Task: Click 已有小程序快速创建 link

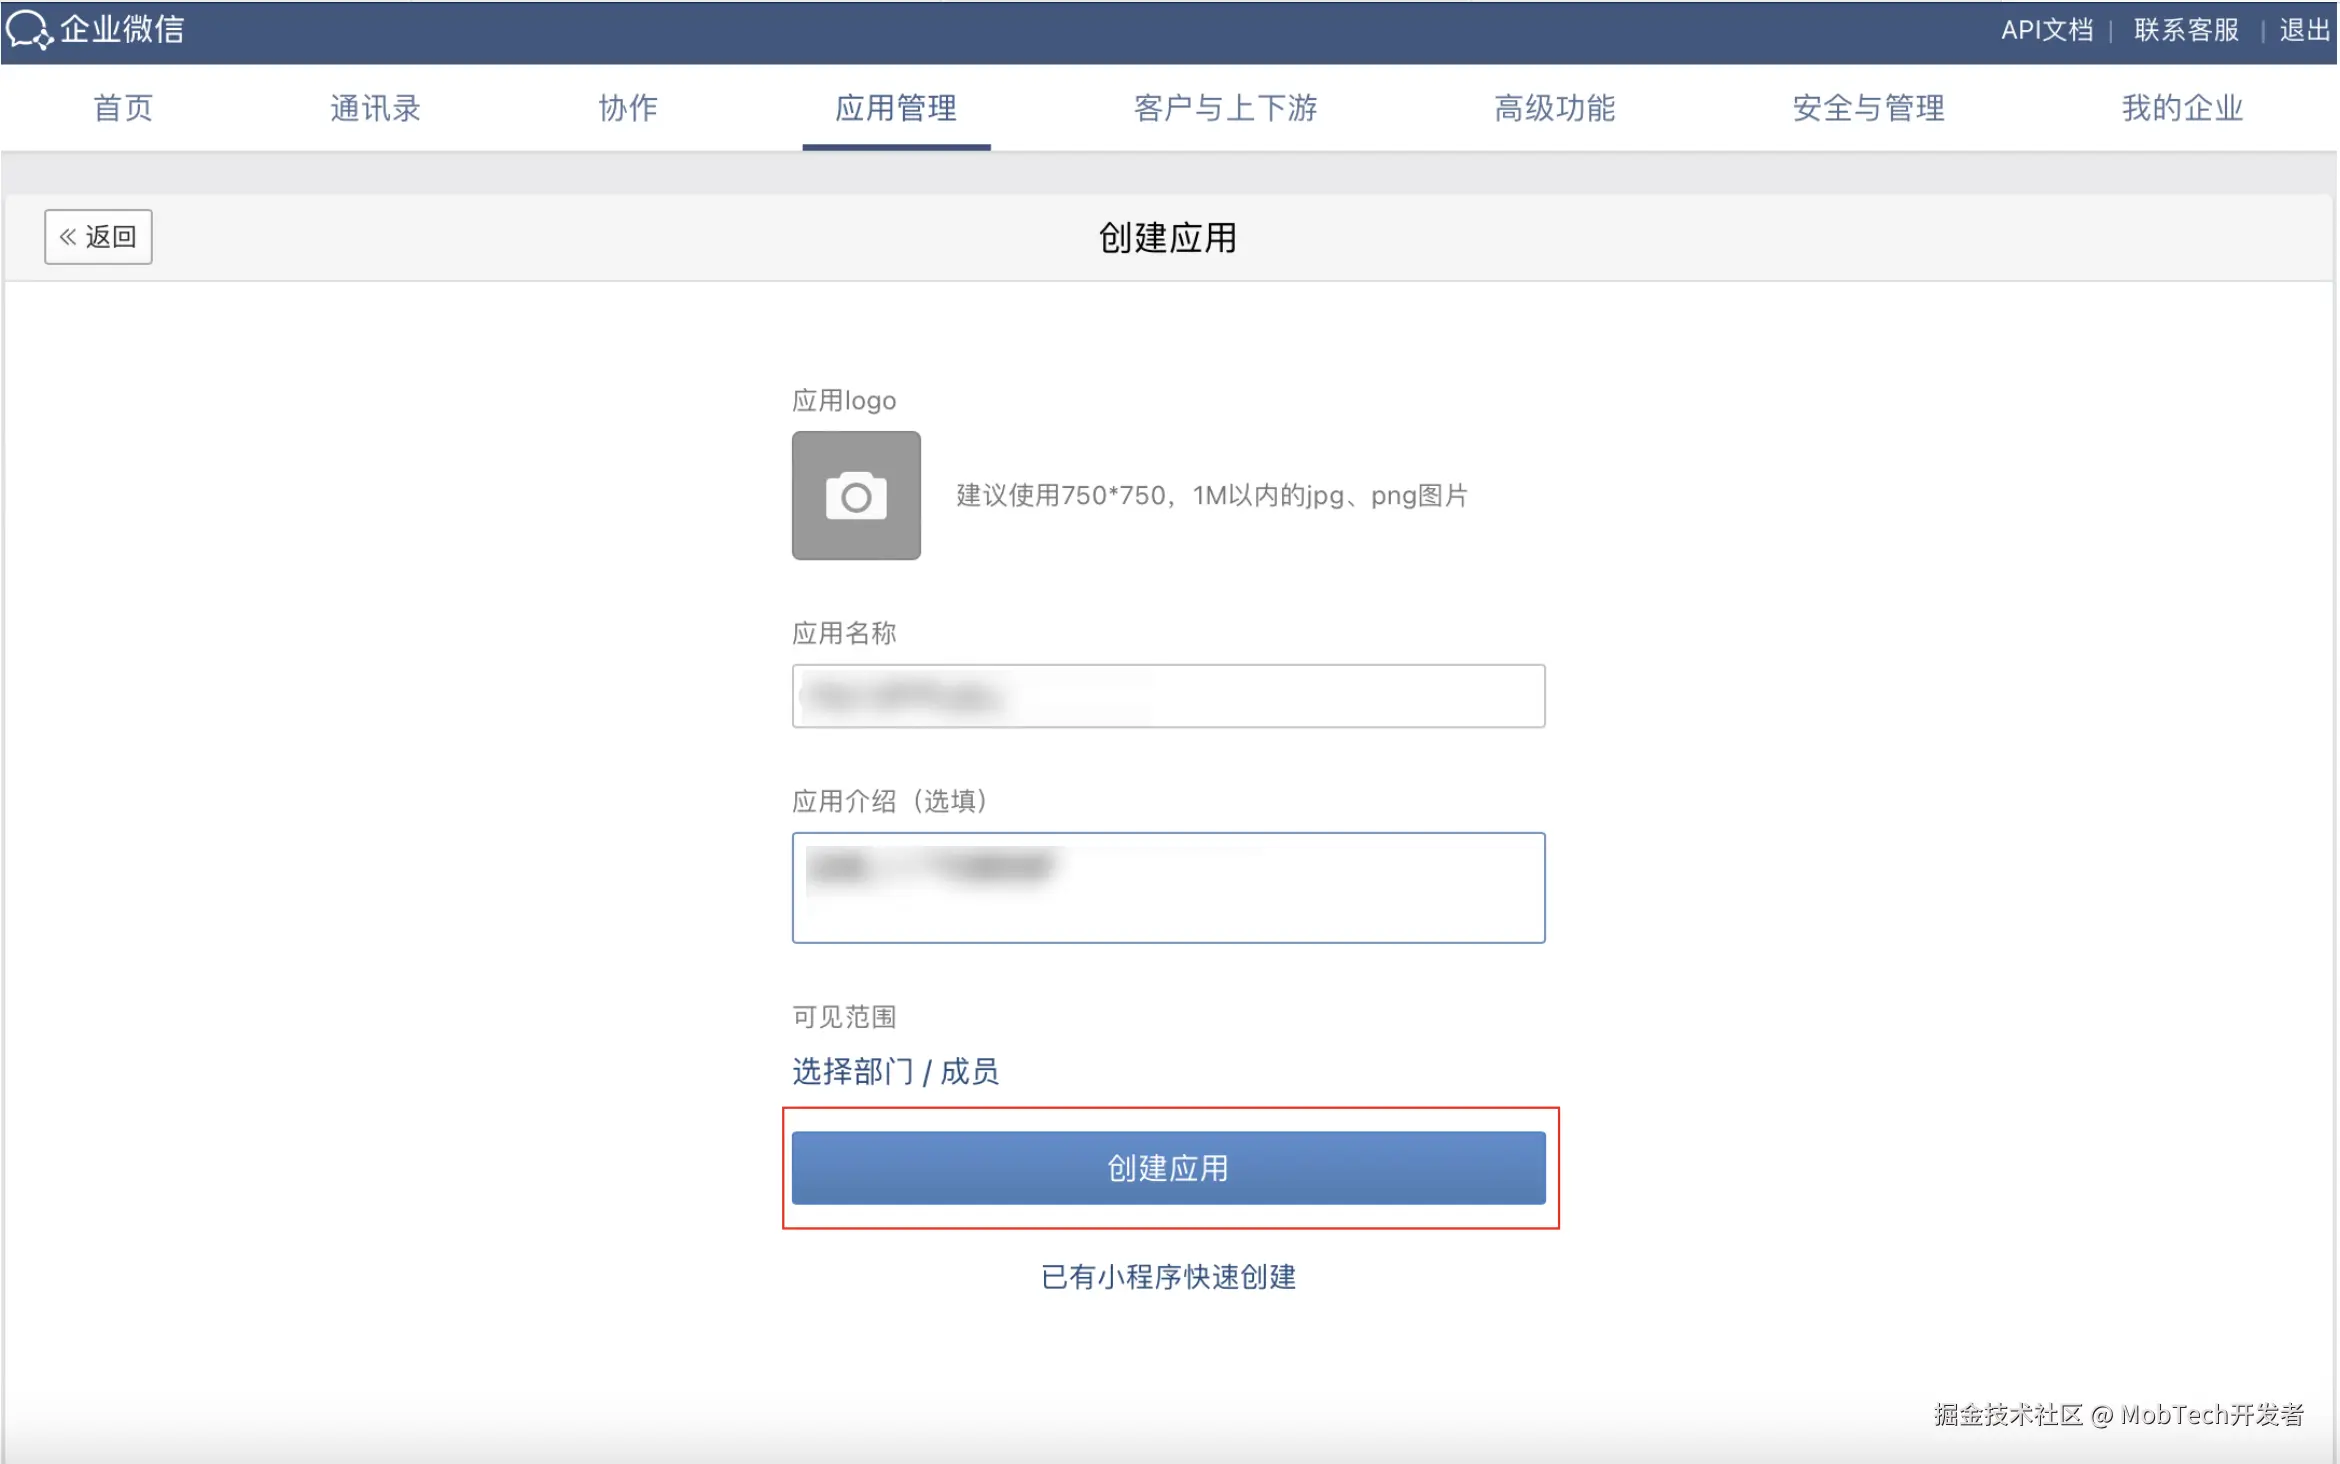Action: (x=1168, y=1277)
